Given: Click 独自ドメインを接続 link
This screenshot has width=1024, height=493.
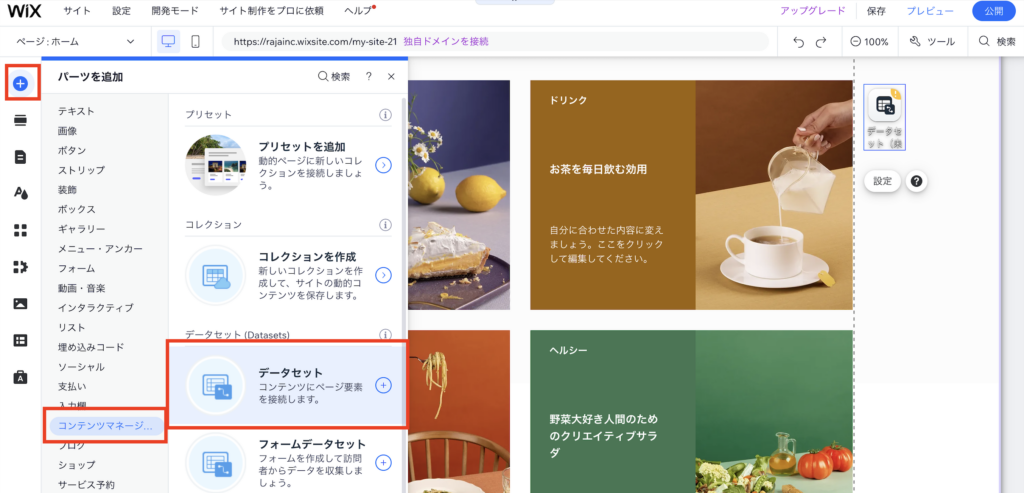Looking at the screenshot, I should 446,41.
